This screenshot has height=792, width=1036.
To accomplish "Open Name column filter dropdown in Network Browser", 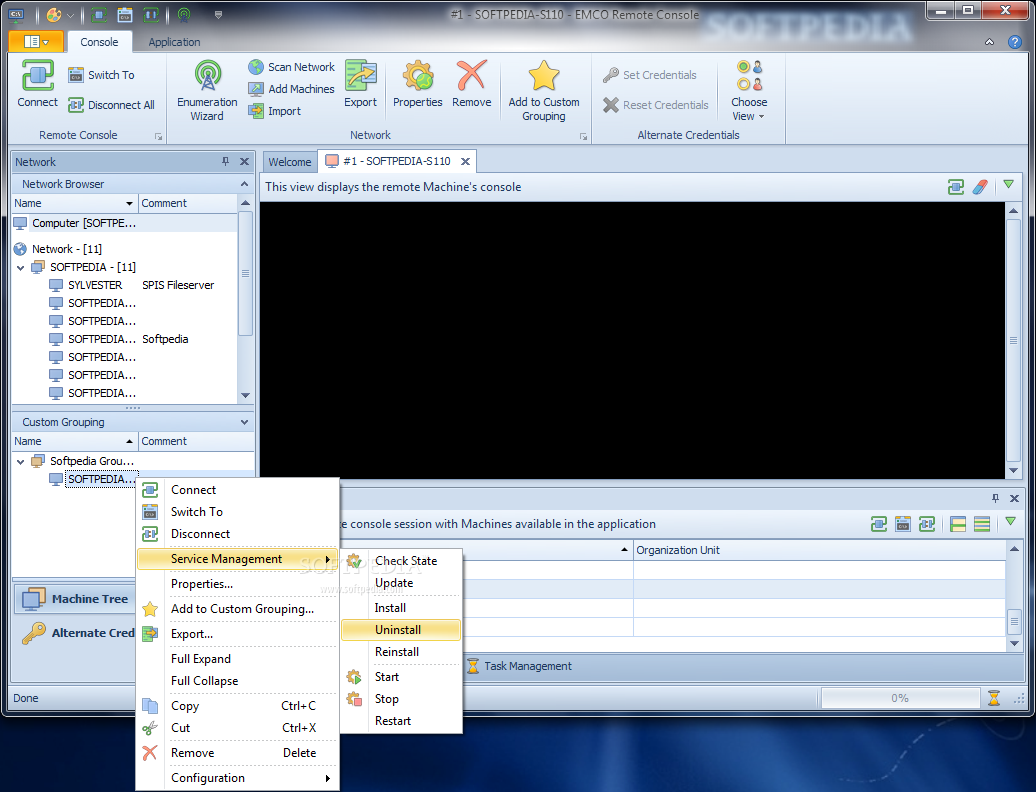I will pyautogui.click(x=130, y=203).
